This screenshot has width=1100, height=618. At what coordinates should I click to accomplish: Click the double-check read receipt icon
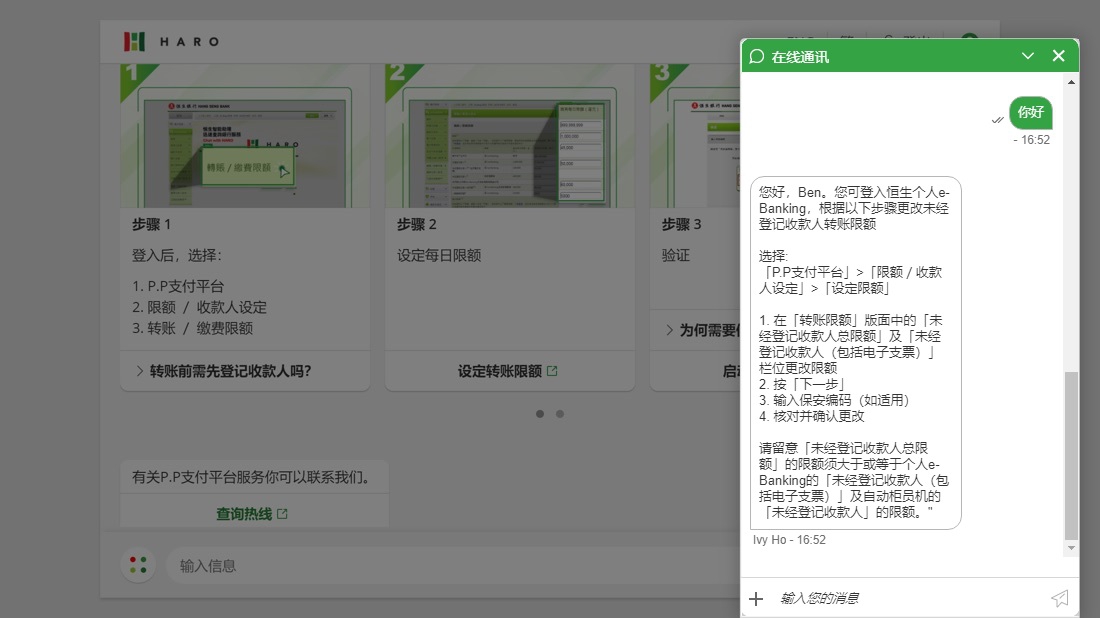998,120
